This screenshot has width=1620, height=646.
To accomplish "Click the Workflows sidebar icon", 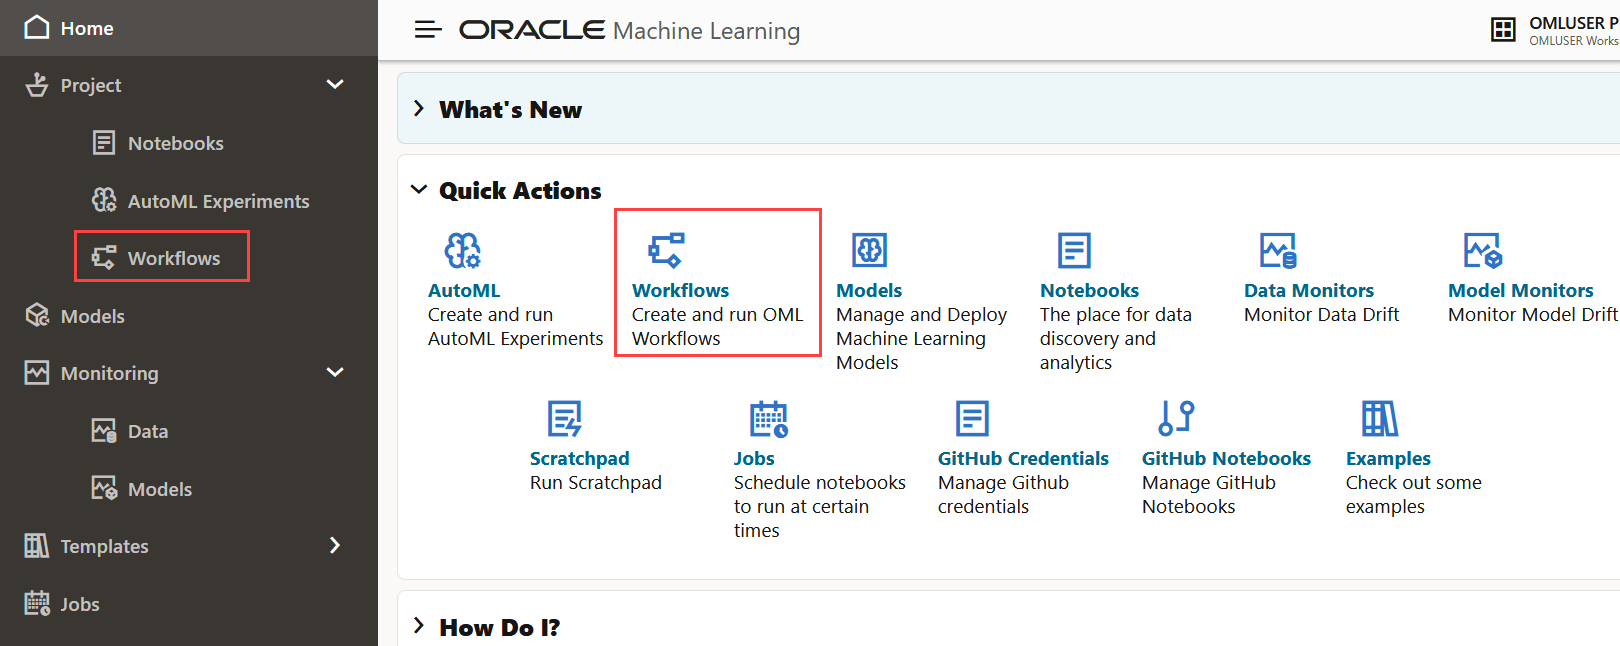I will pos(104,257).
